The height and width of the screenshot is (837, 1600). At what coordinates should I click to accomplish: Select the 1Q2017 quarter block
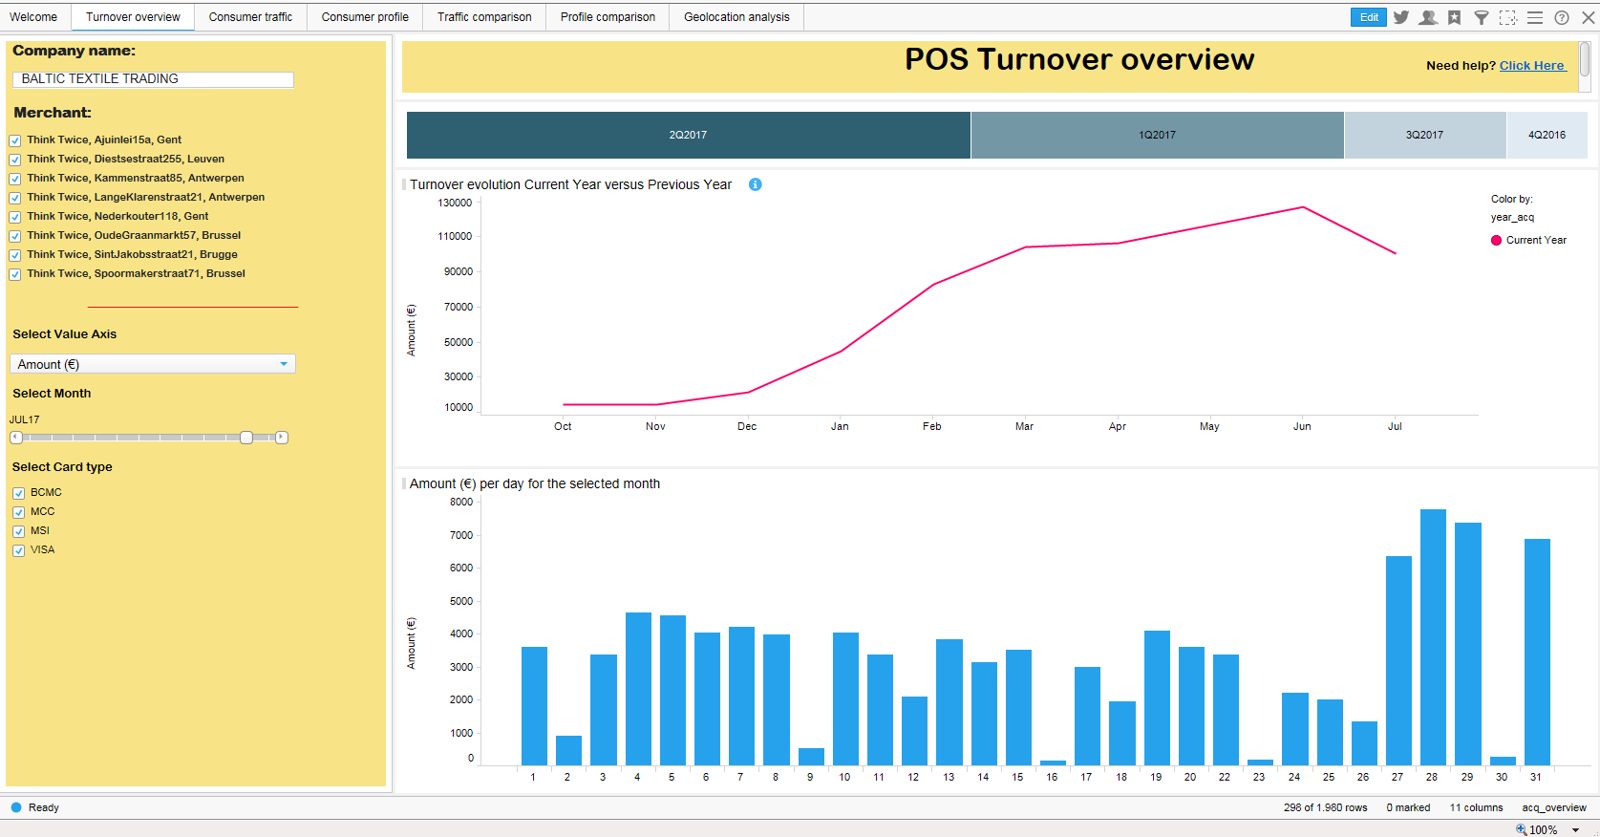(1157, 135)
